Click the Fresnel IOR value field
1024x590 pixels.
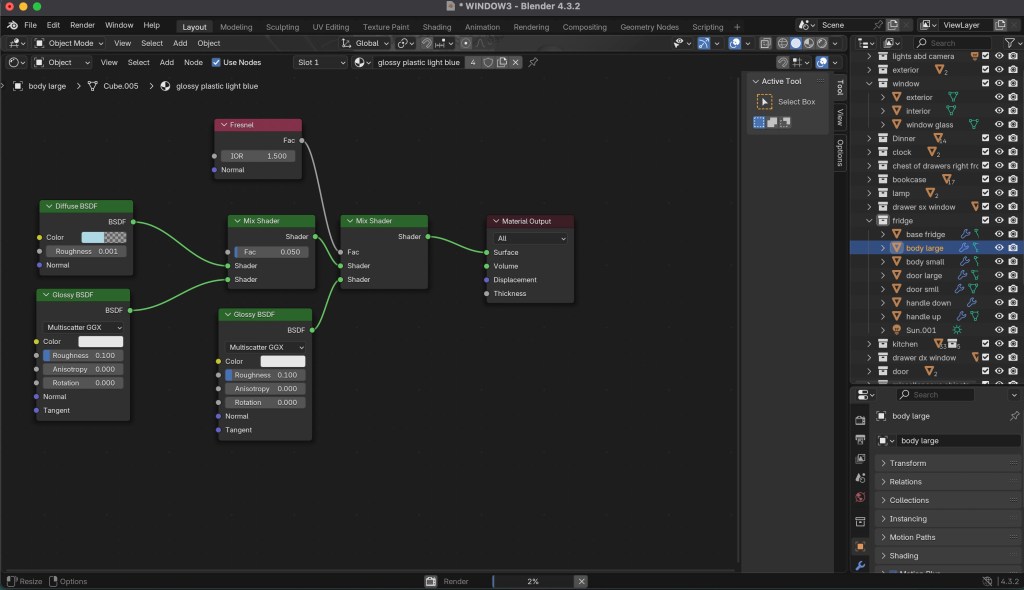pyautogui.click(x=259, y=156)
